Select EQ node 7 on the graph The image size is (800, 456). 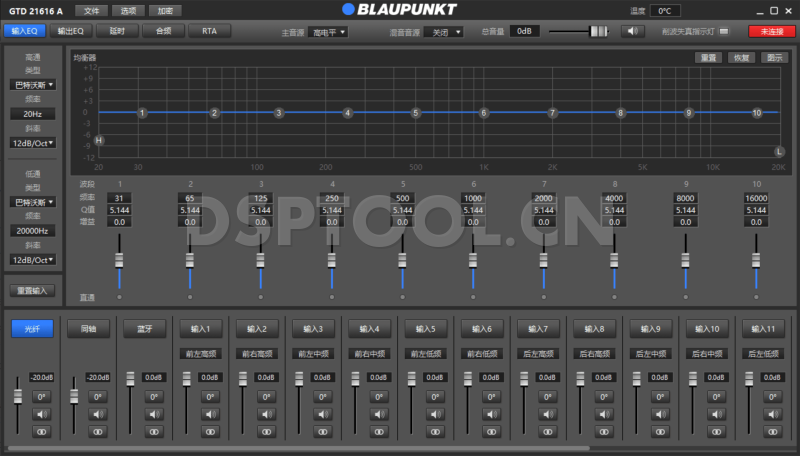(552, 113)
